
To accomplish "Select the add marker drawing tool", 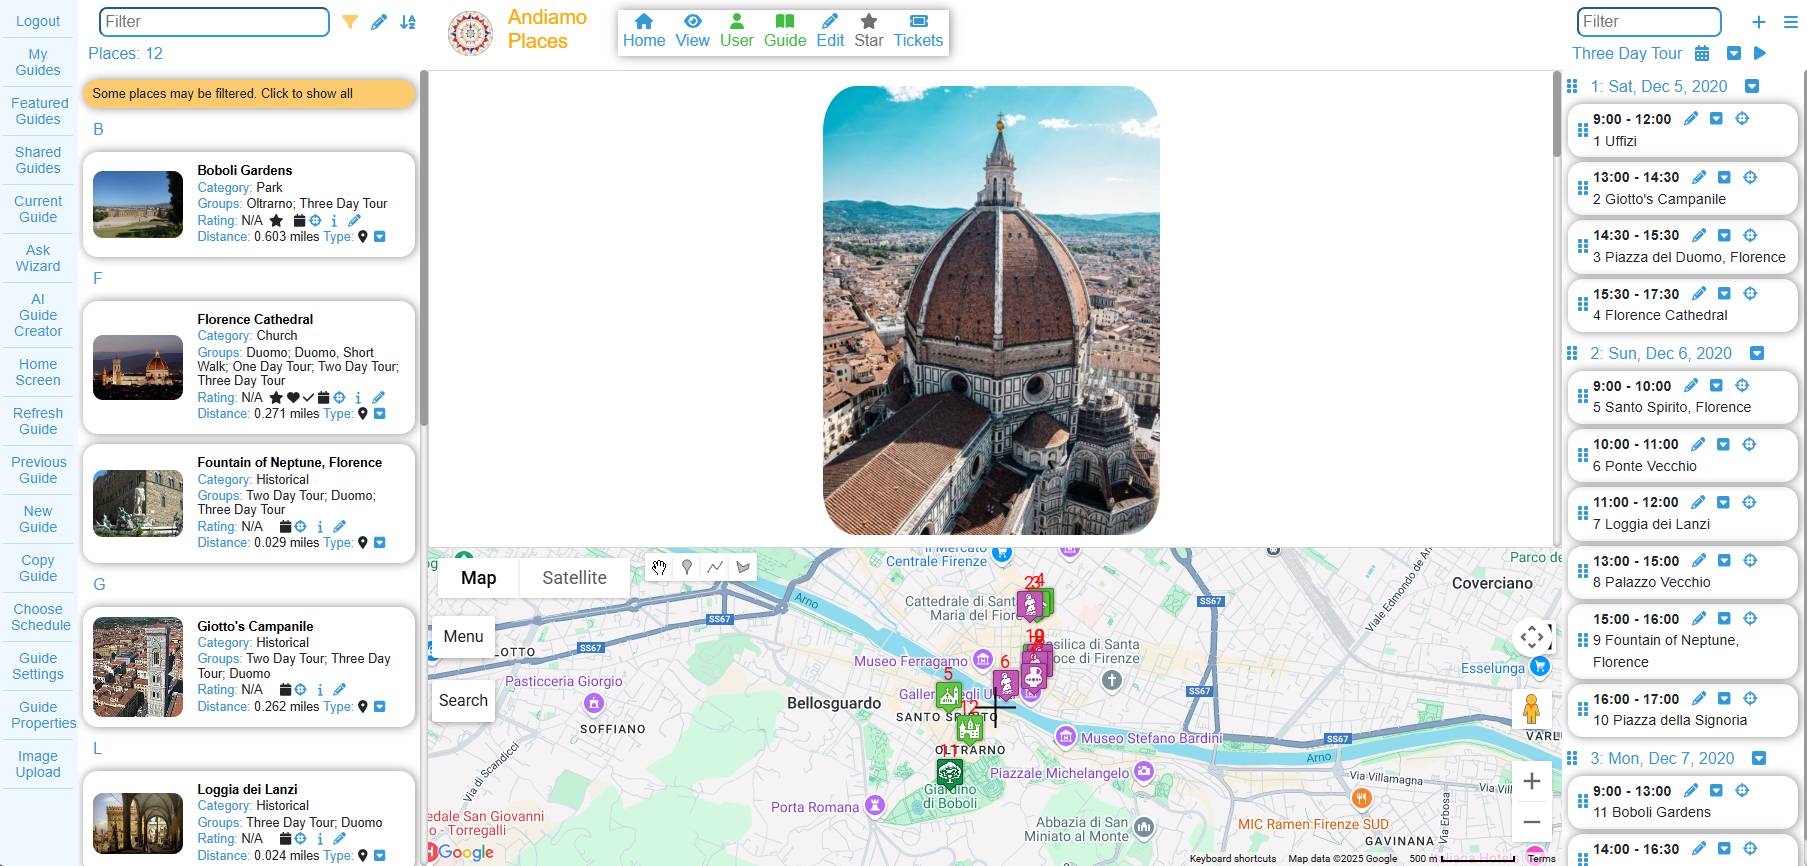I will click(687, 567).
